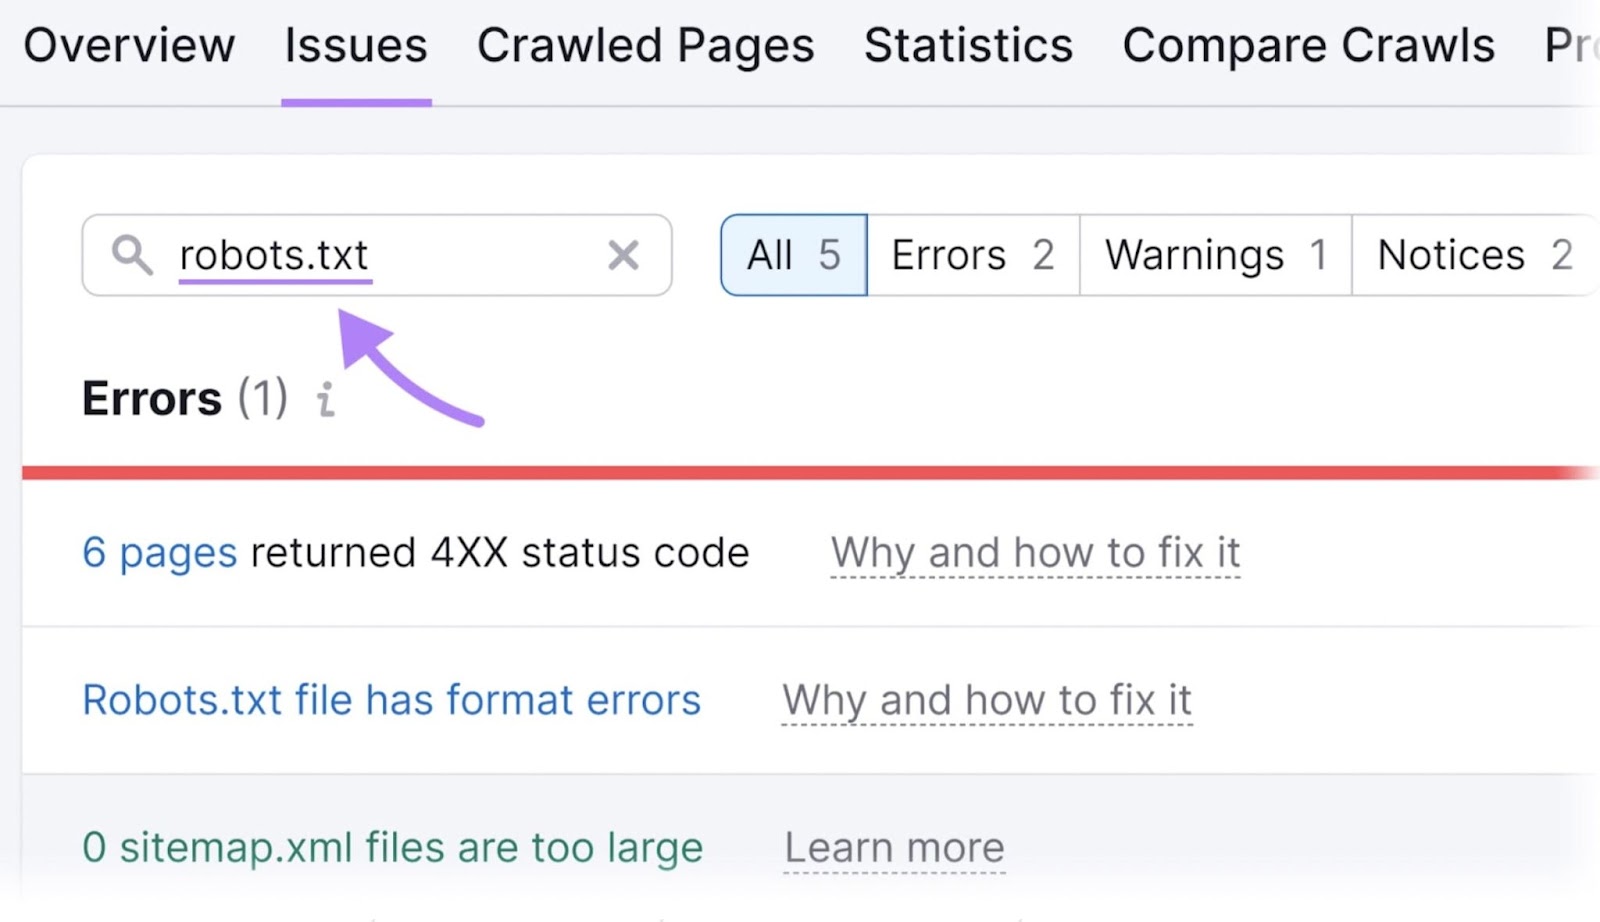Click the magnifying glass search icon
Viewport: 1600px width, 922px height.
point(131,255)
